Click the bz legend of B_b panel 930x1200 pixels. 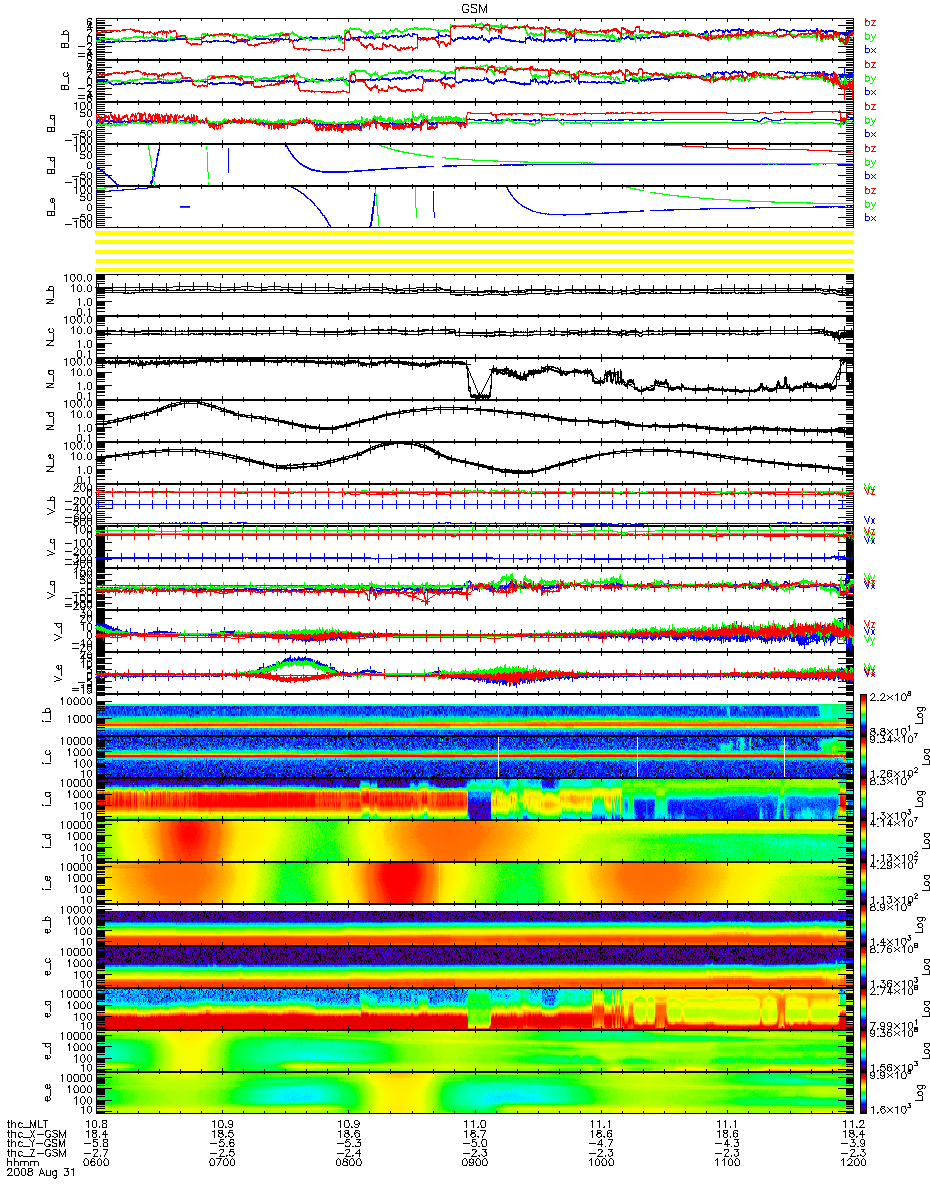[870, 22]
